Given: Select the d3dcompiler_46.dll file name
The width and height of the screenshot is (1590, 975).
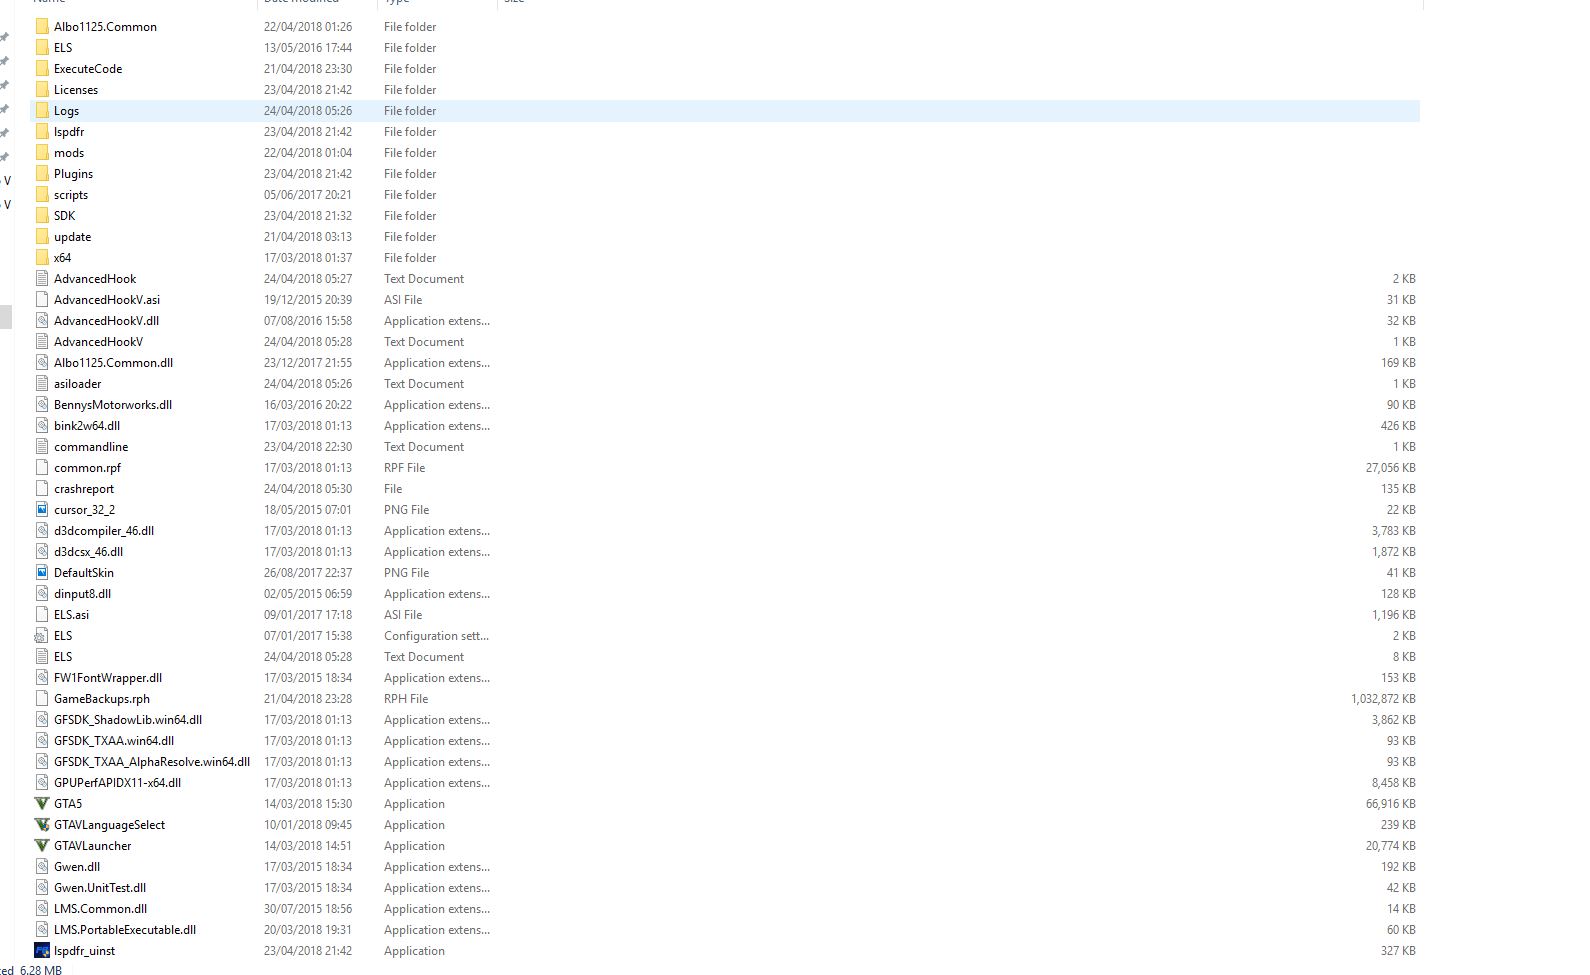Looking at the screenshot, I should point(104,530).
